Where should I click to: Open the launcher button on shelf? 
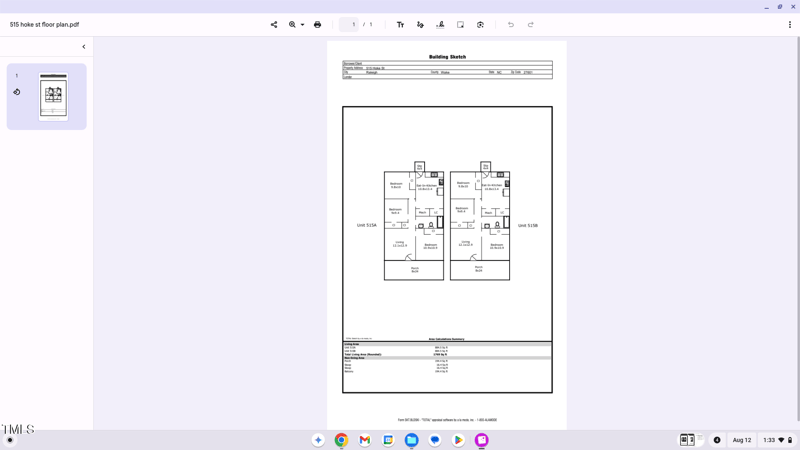(10, 440)
